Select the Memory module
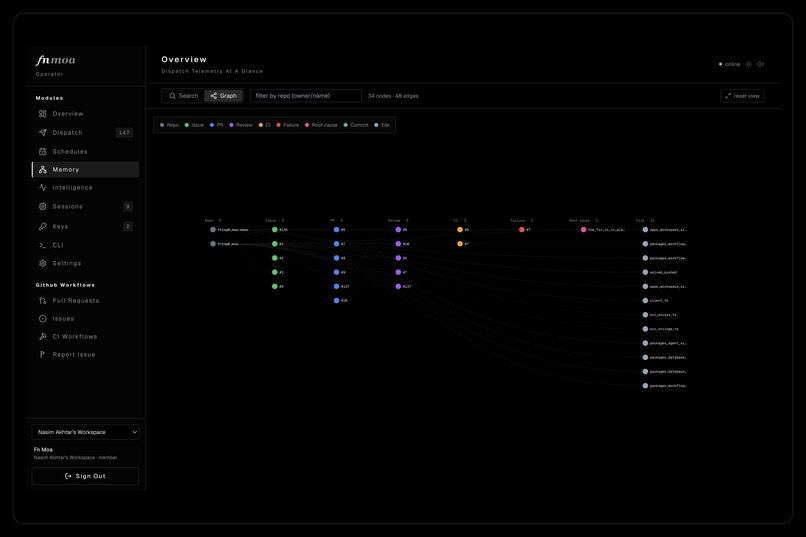 (x=85, y=170)
